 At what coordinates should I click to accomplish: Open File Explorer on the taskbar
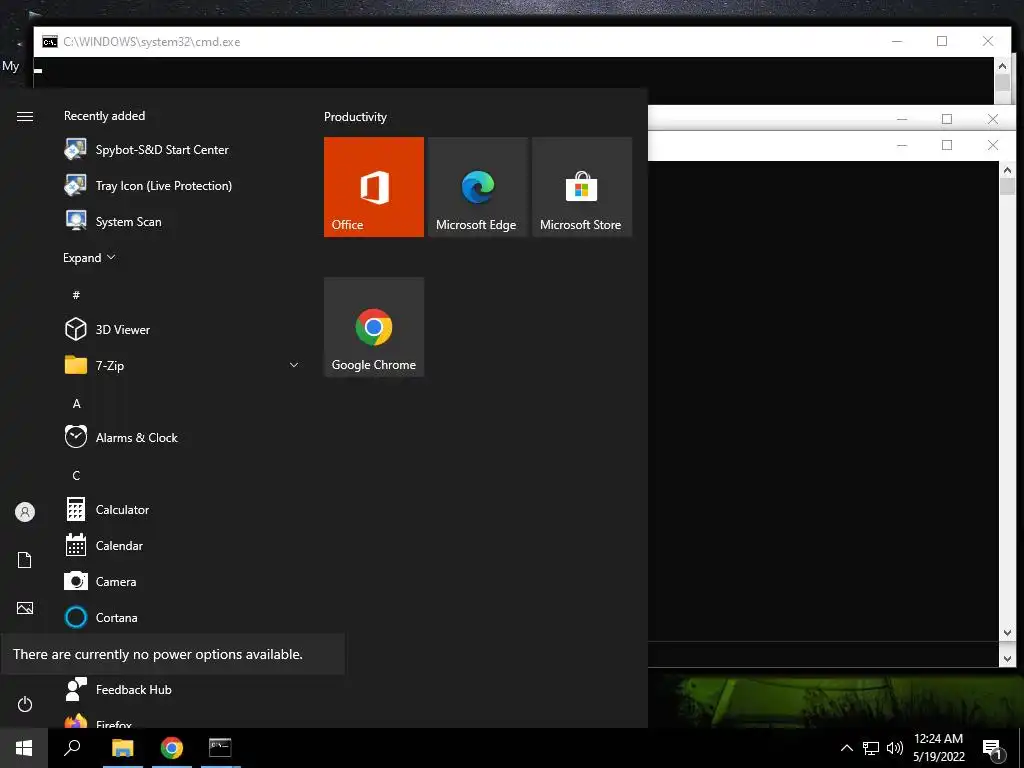tap(123, 748)
